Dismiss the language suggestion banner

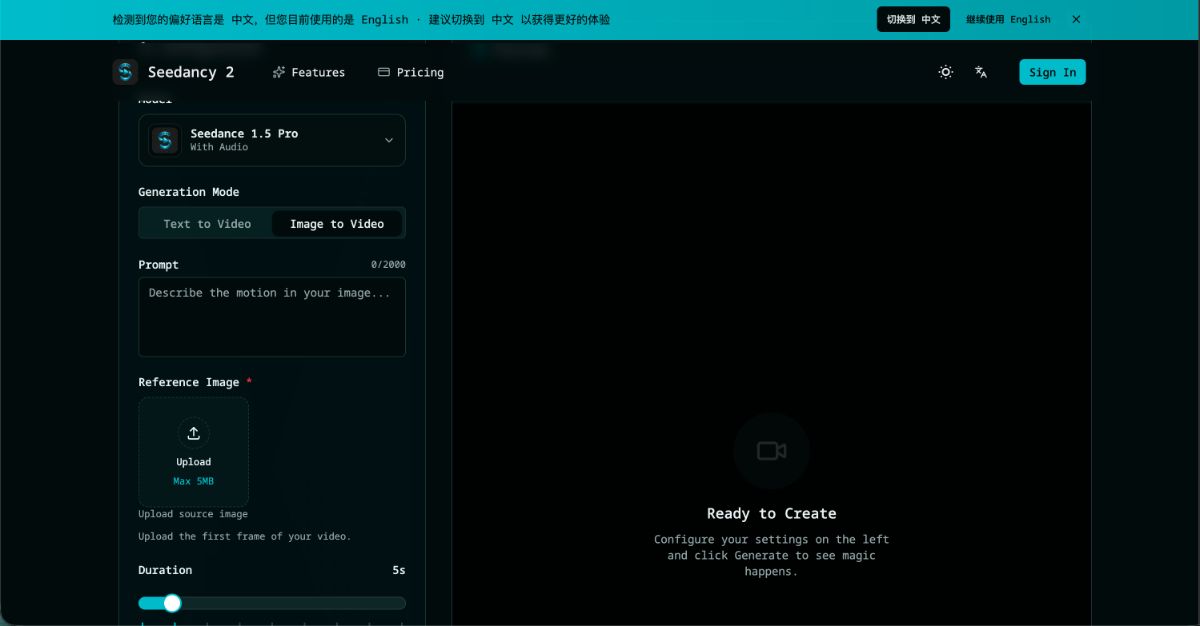point(1076,19)
